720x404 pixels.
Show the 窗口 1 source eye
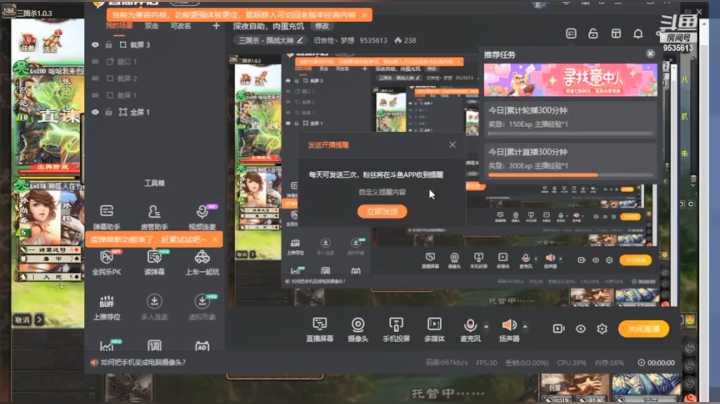(x=95, y=62)
